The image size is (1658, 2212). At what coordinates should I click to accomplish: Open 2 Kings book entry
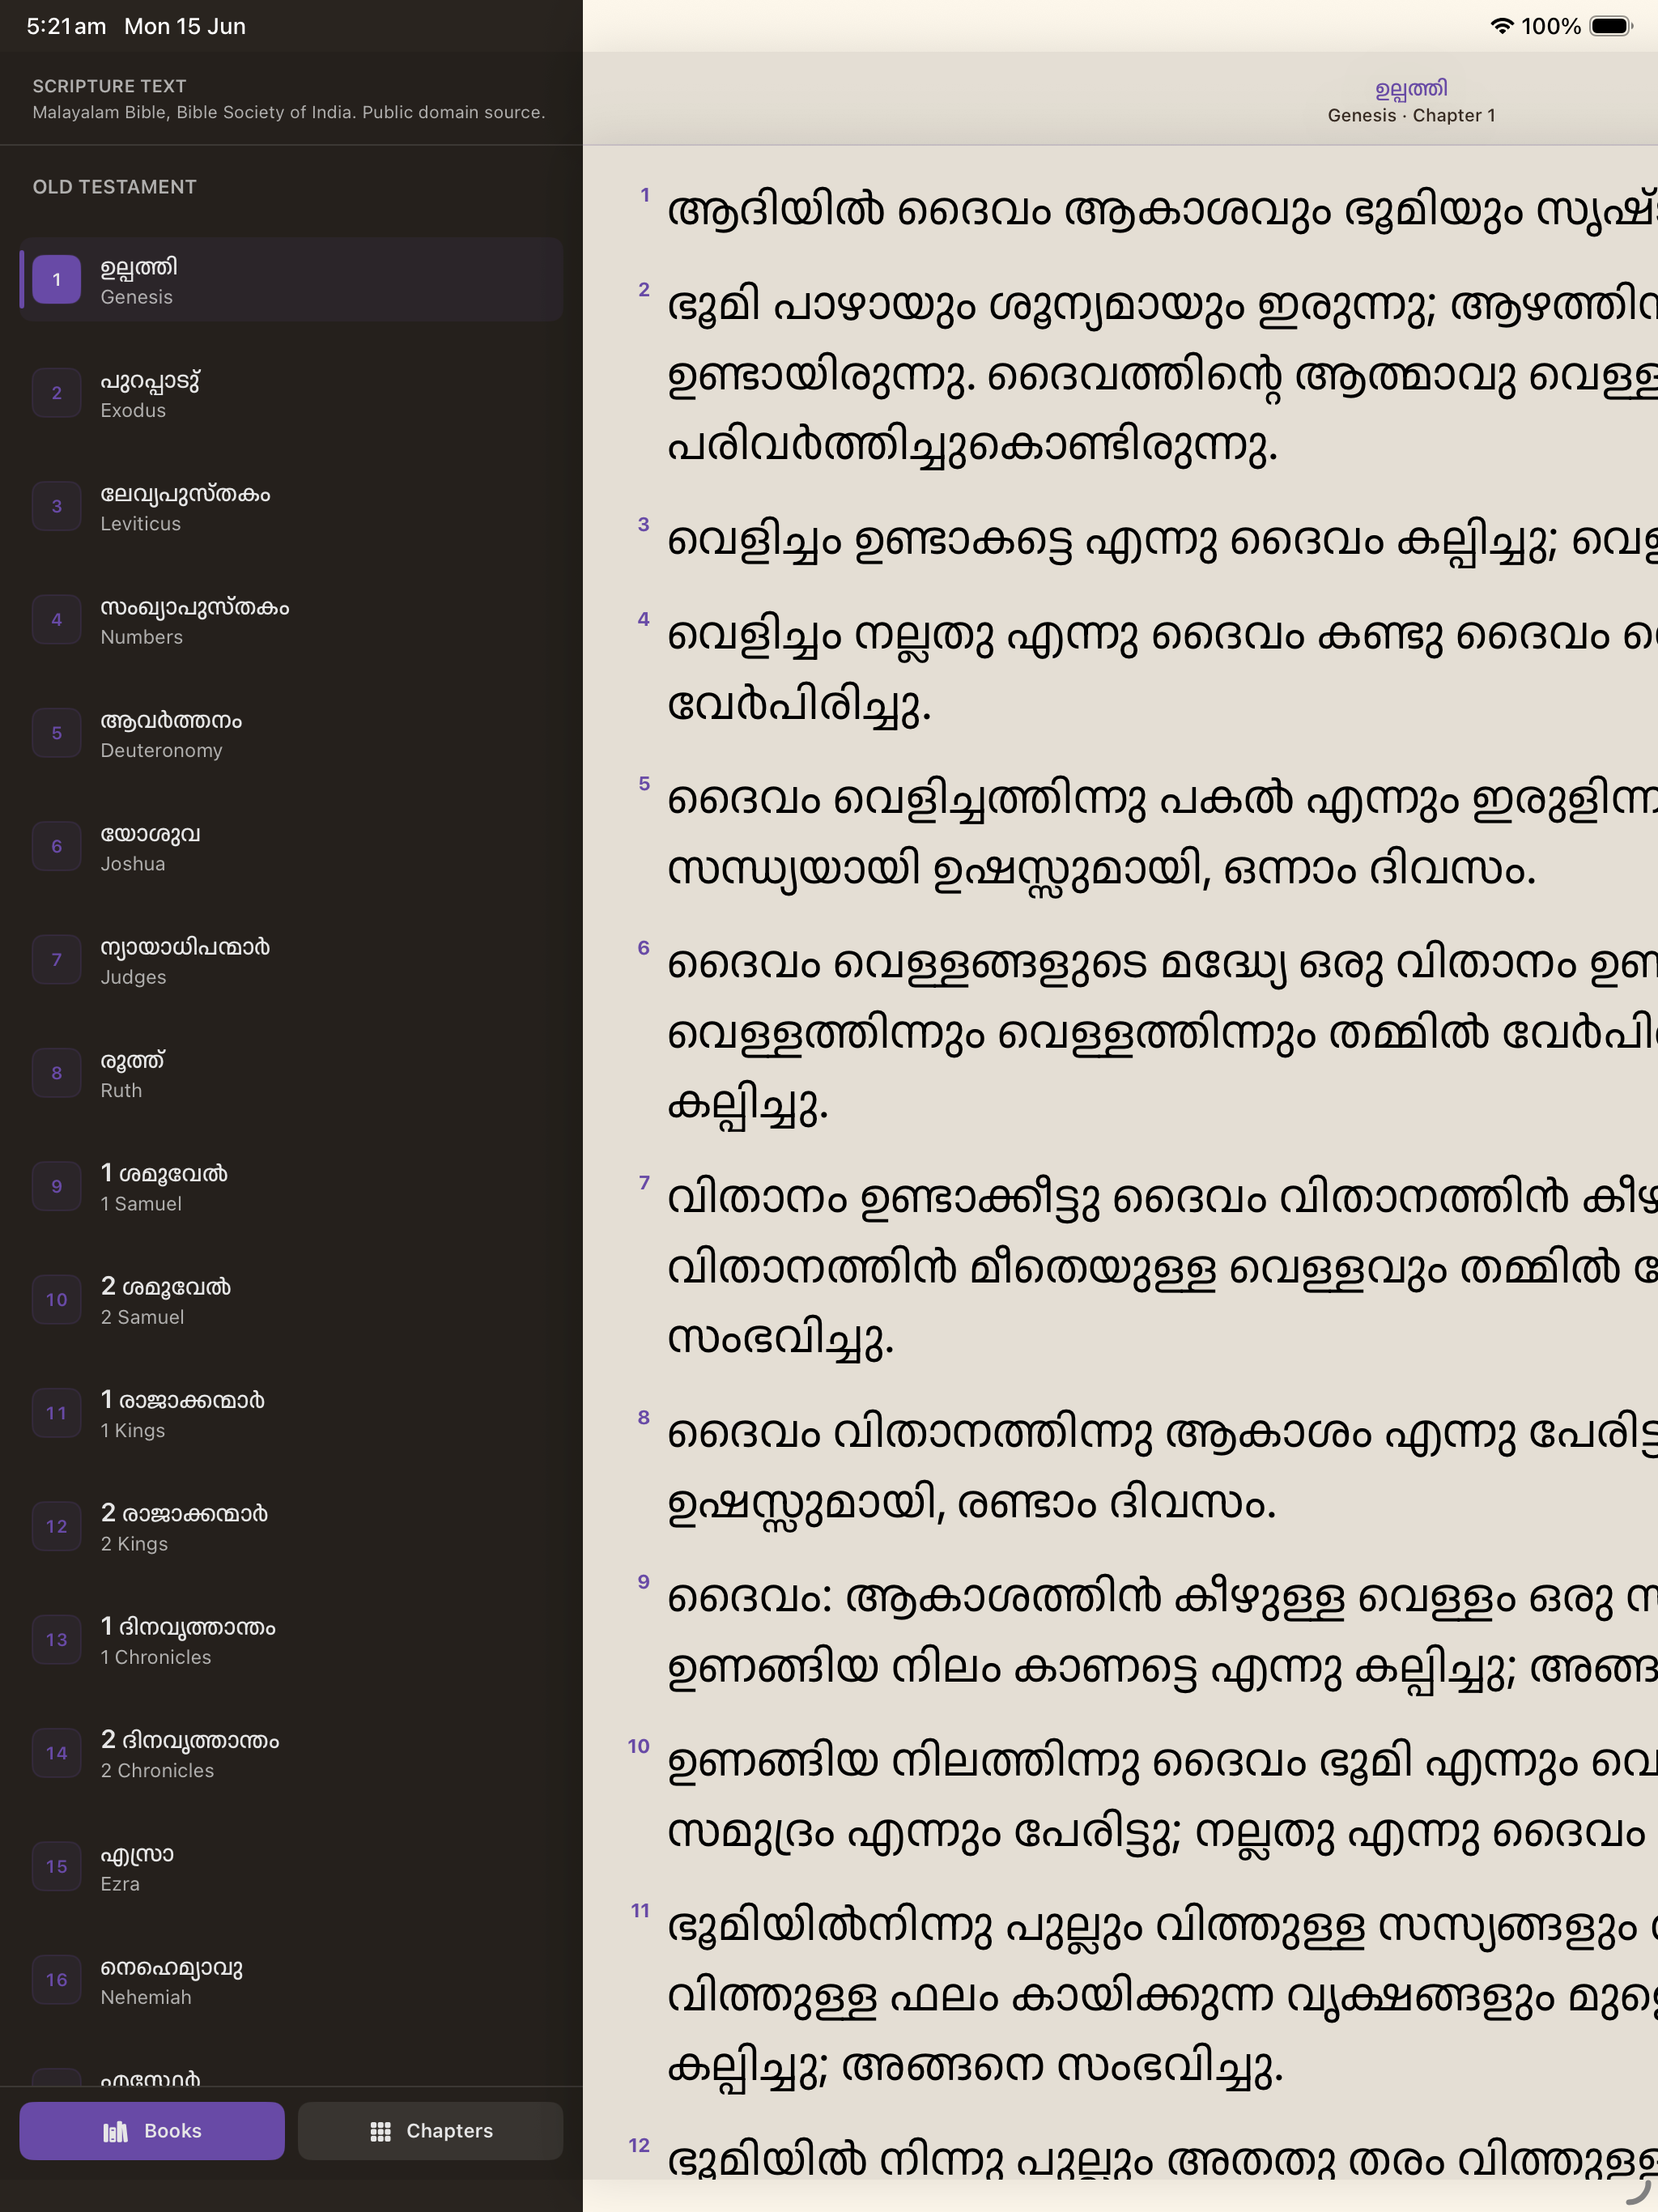(x=291, y=1527)
